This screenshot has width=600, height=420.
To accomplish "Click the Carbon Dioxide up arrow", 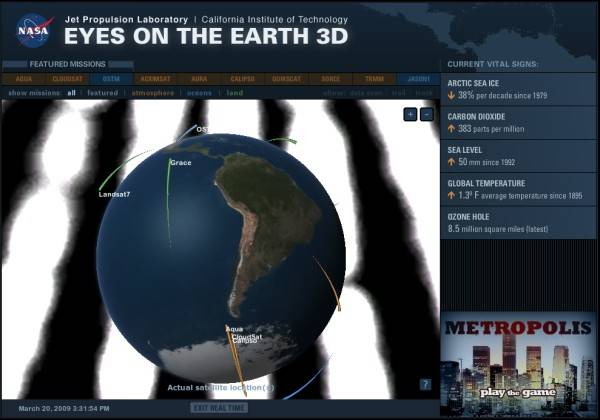I will coord(451,129).
